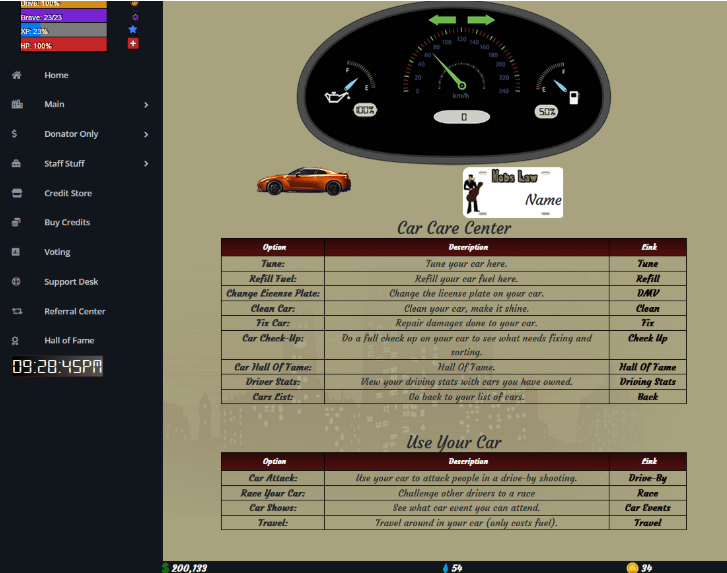The width and height of the screenshot is (727, 573).
Task: Click the right green arrow on dashboard
Action: 481,20
